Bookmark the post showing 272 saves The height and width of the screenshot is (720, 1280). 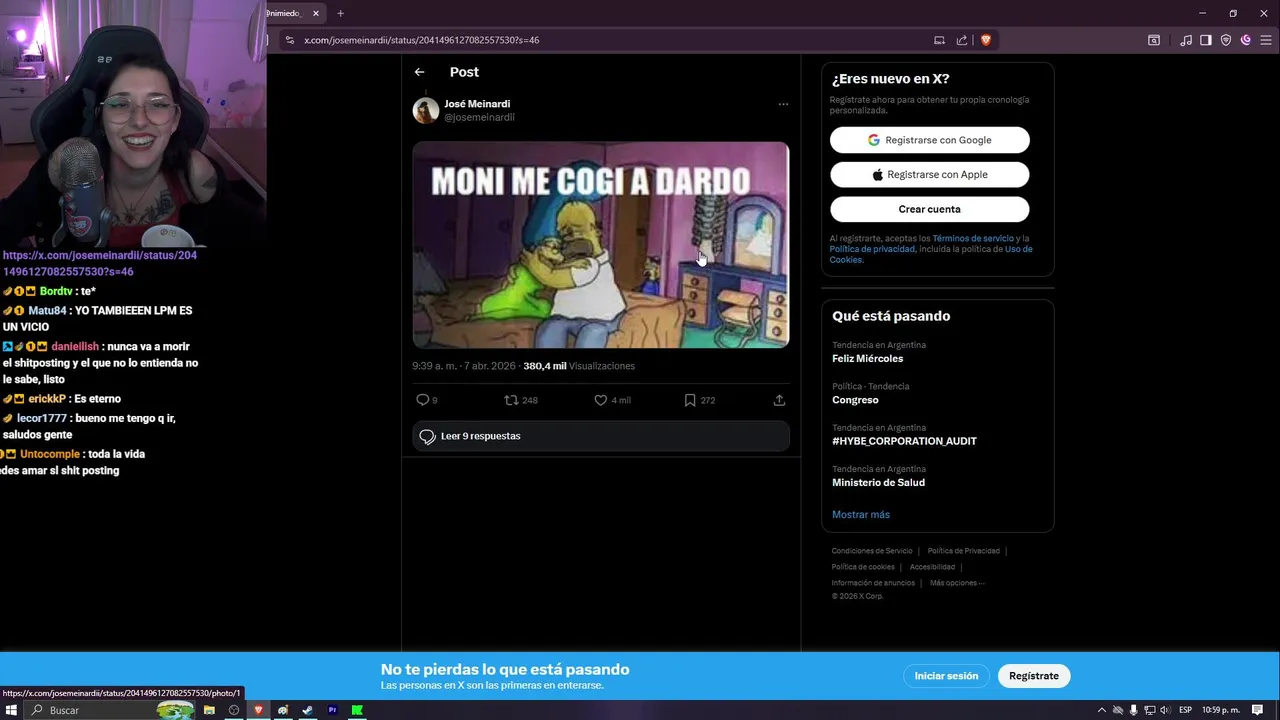690,400
